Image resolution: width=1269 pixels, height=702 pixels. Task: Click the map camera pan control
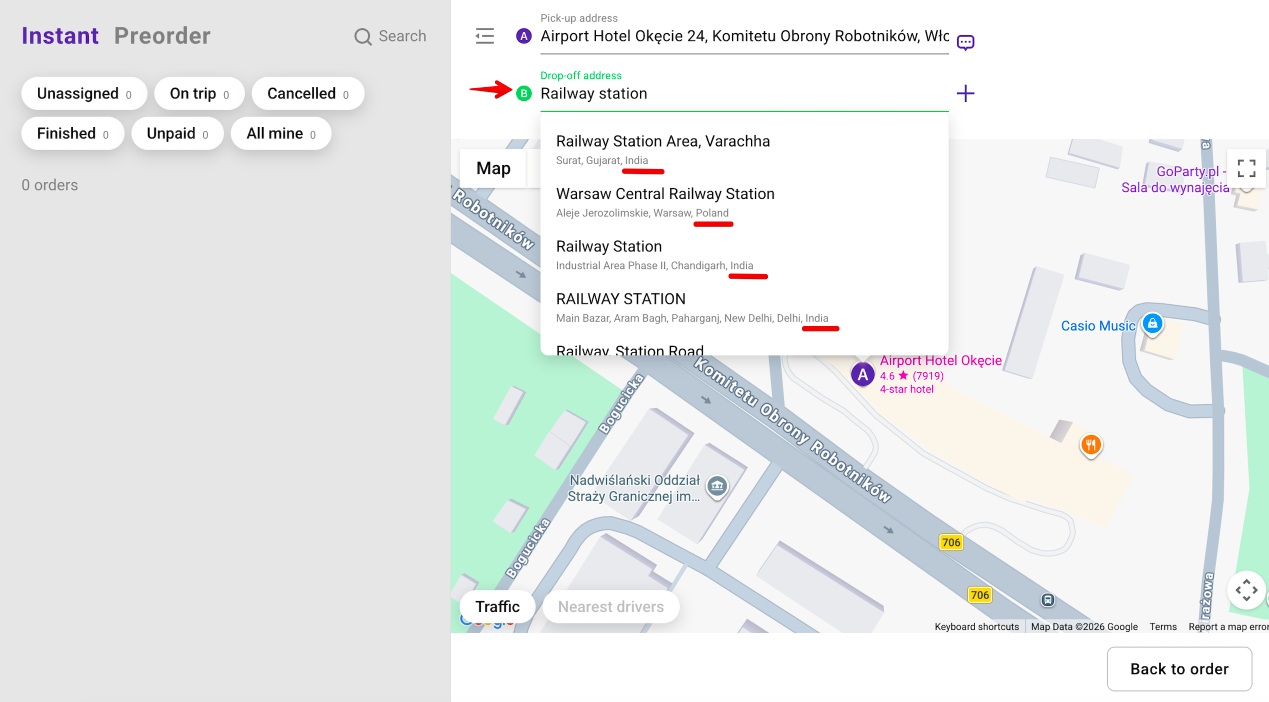click(1246, 590)
